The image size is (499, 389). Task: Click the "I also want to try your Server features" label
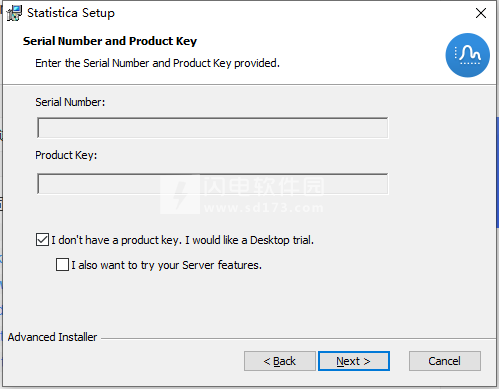166,265
